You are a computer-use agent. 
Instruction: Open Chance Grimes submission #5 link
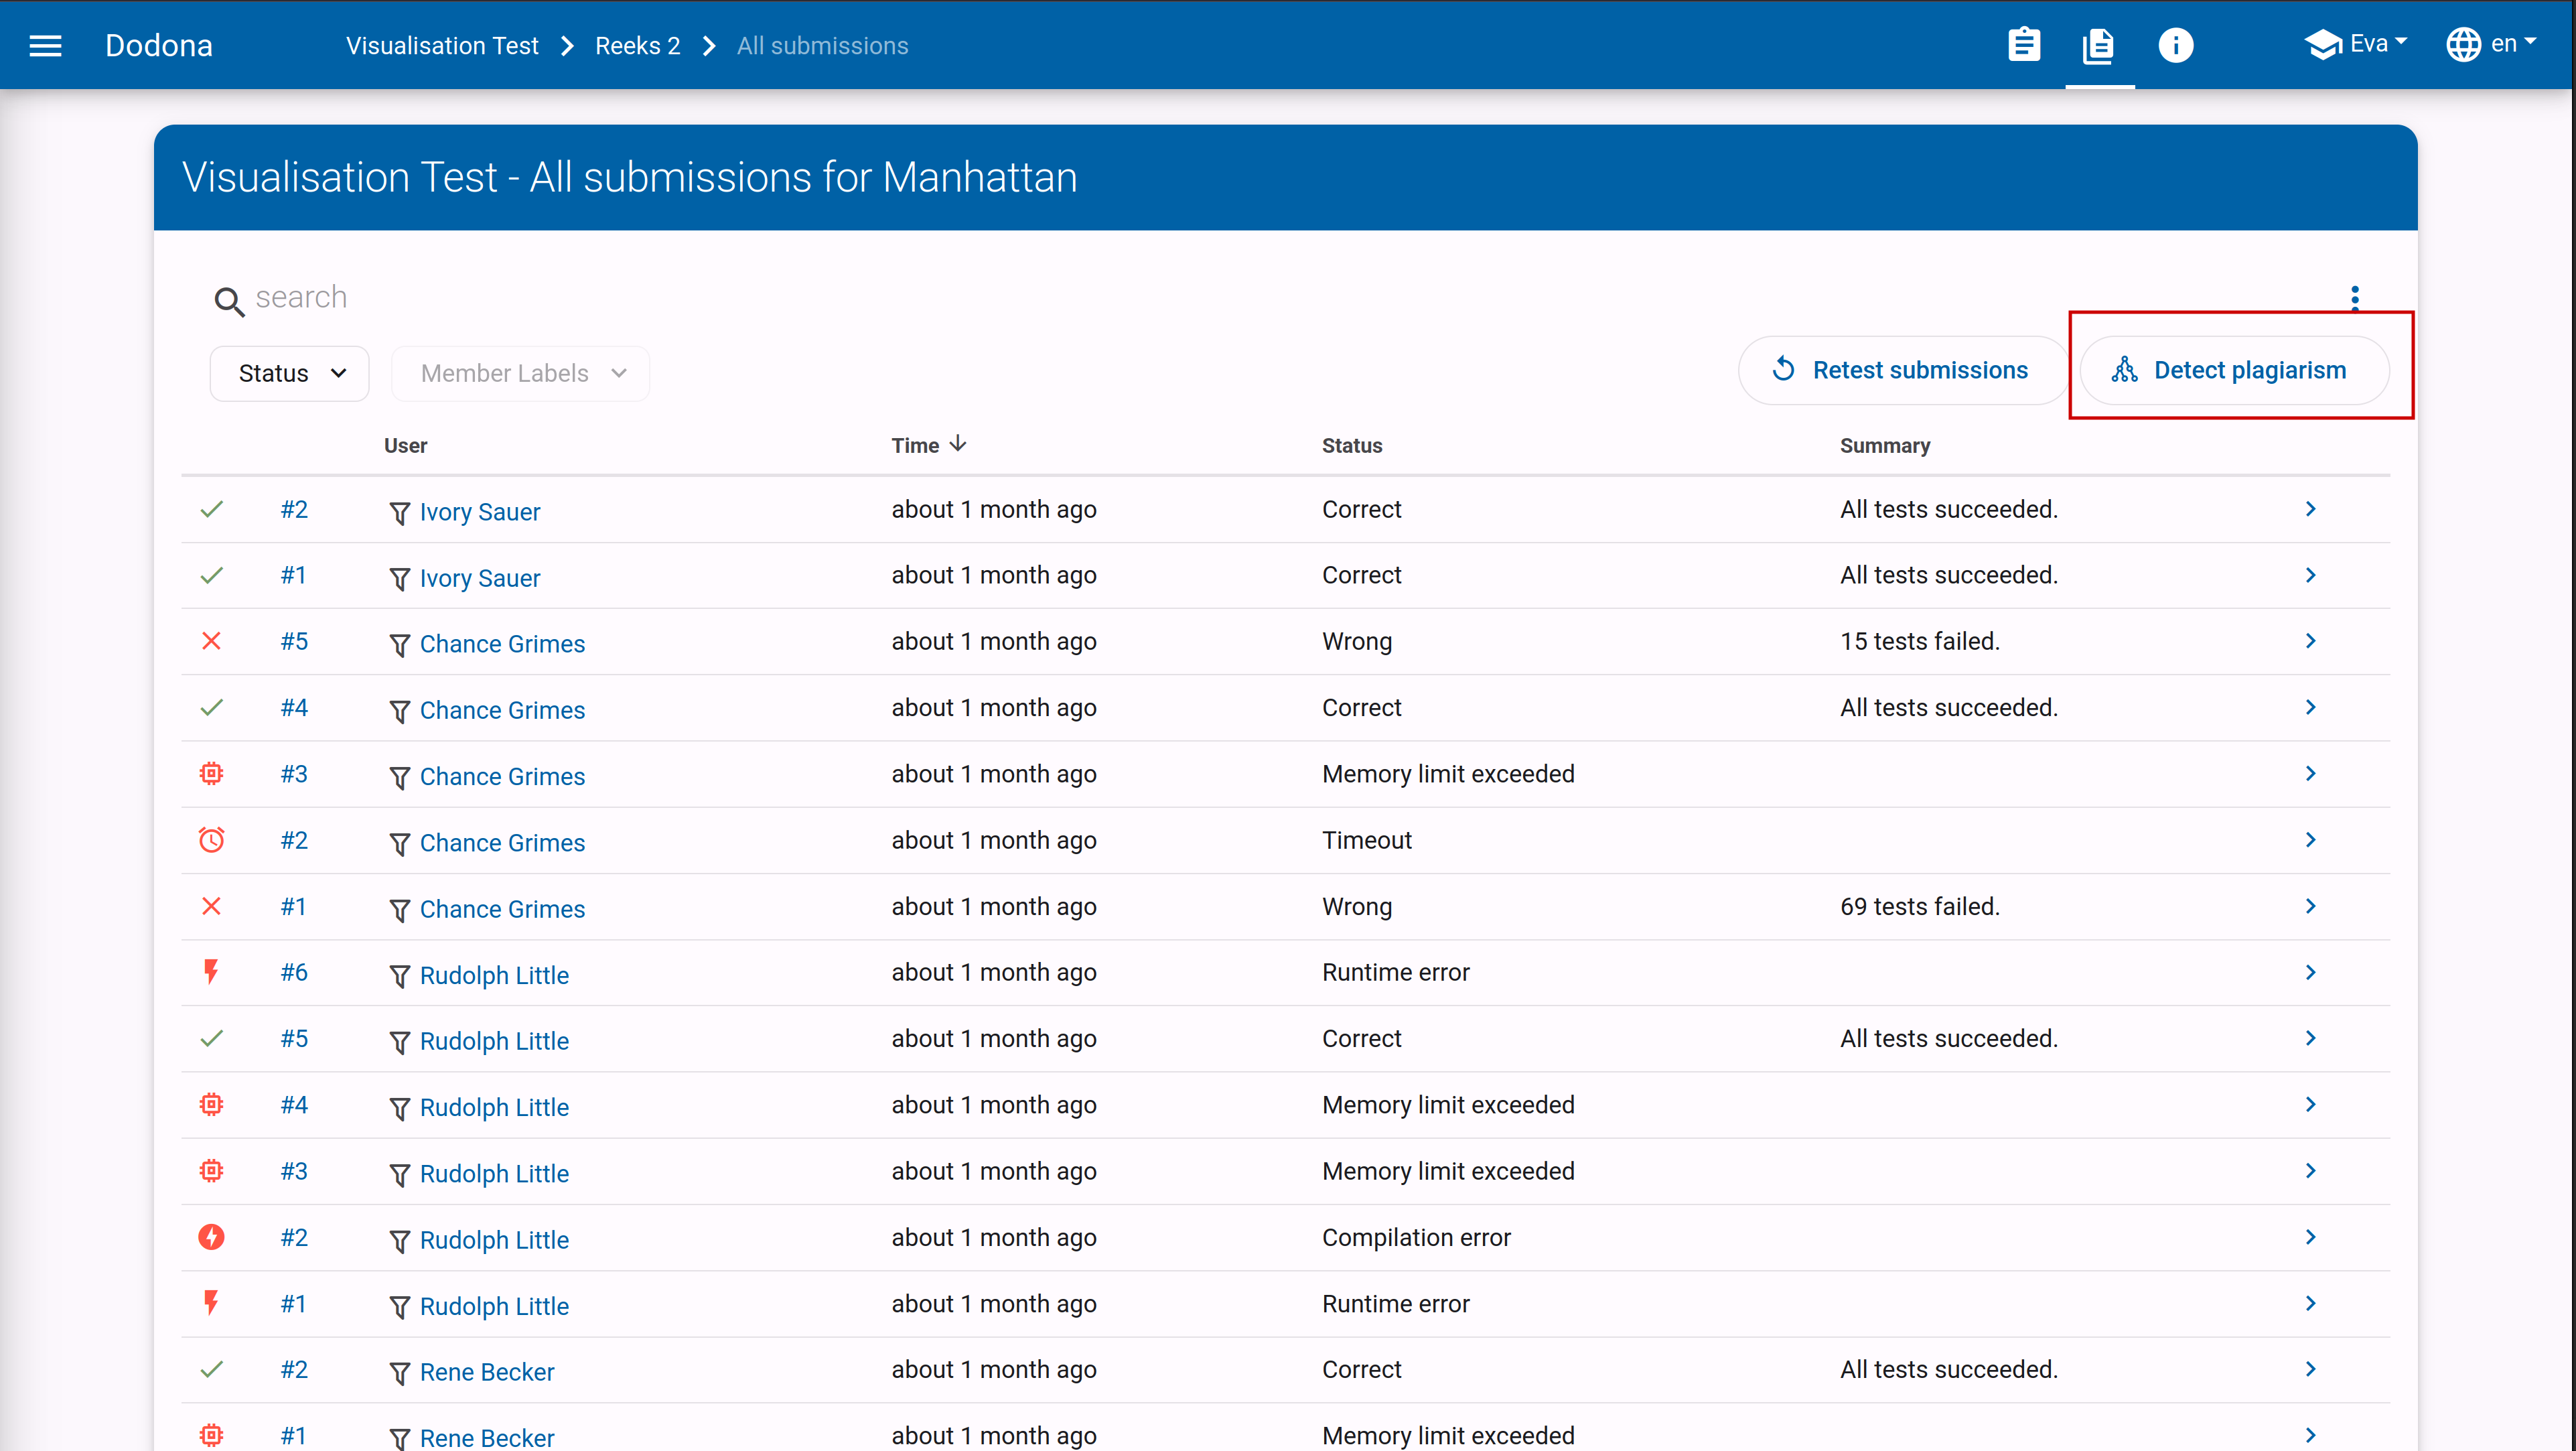tap(294, 641)
